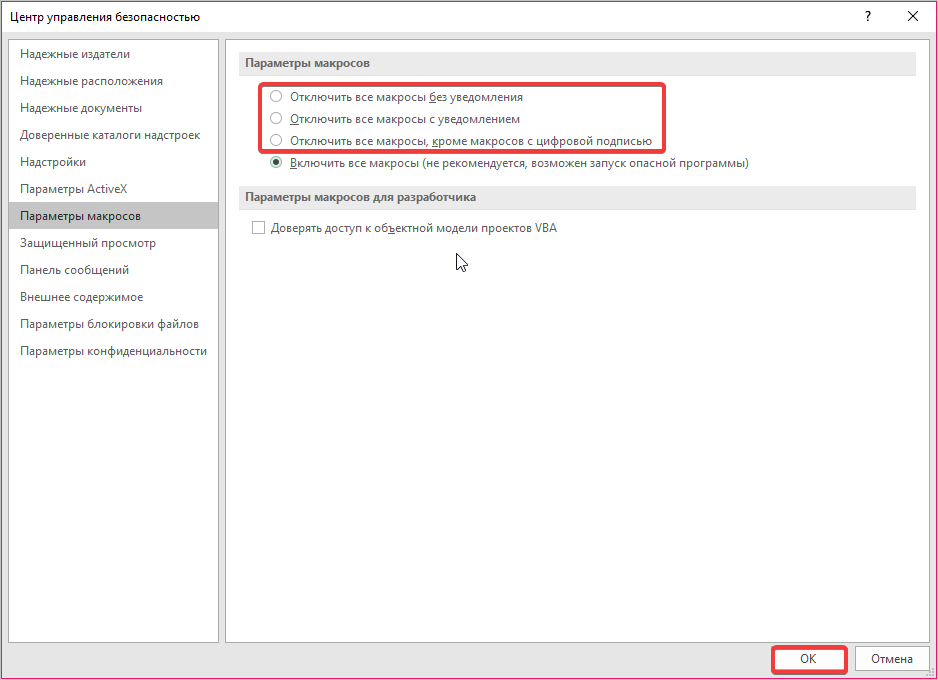Open 'Надежные расположения' section
This screenshot has width=938, height=680.
[x=91, y=81]
